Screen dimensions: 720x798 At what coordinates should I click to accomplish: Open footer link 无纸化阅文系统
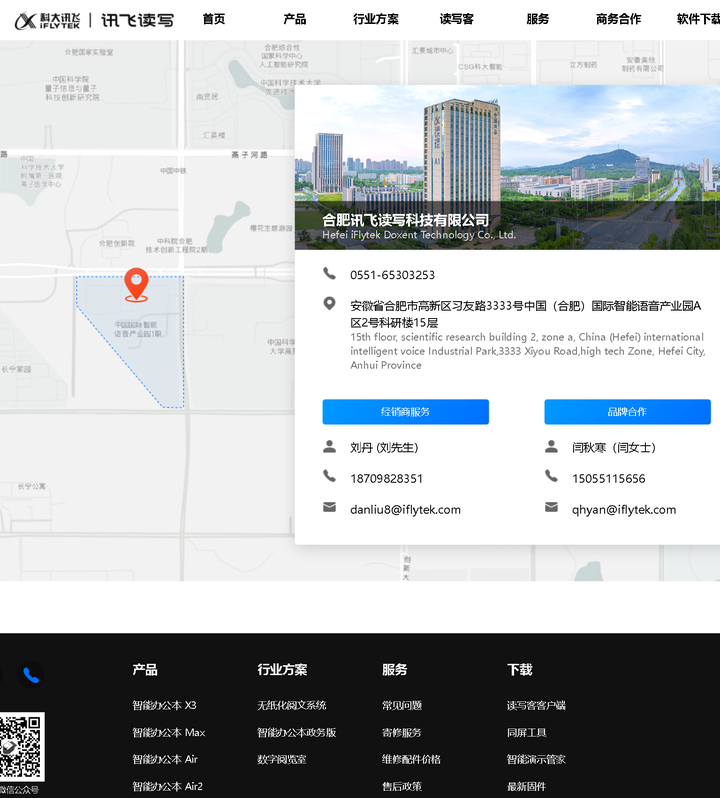pos(292,705)
